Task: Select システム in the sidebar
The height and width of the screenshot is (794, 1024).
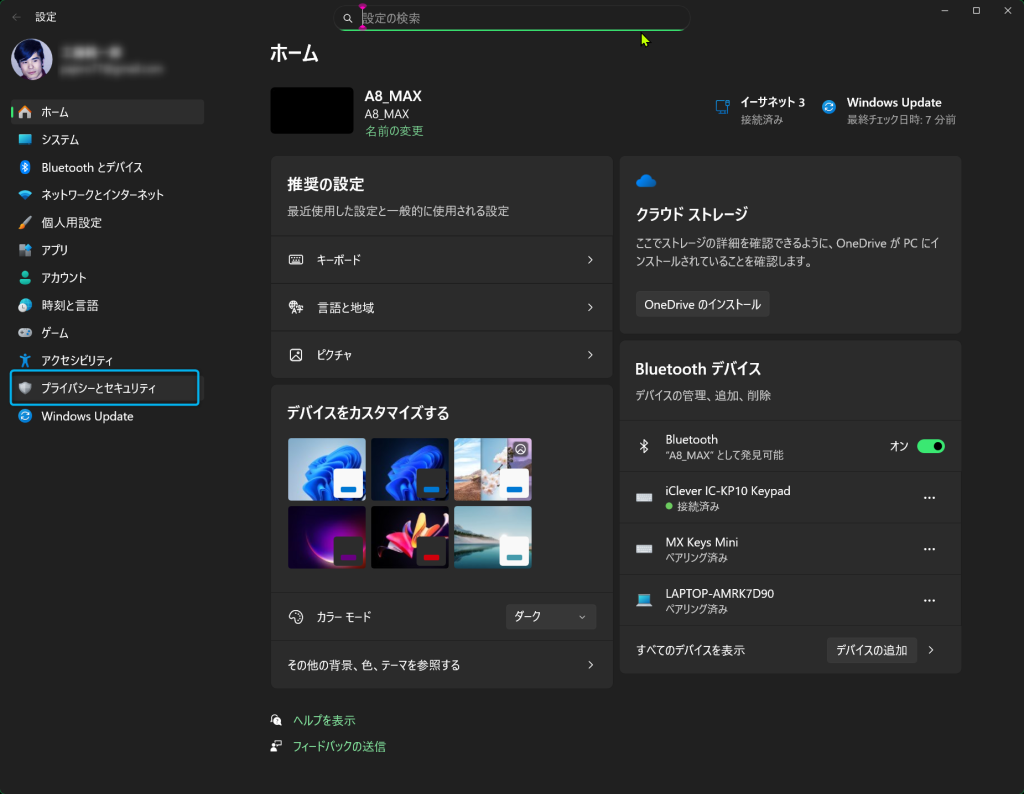Action: coord(60,140)
